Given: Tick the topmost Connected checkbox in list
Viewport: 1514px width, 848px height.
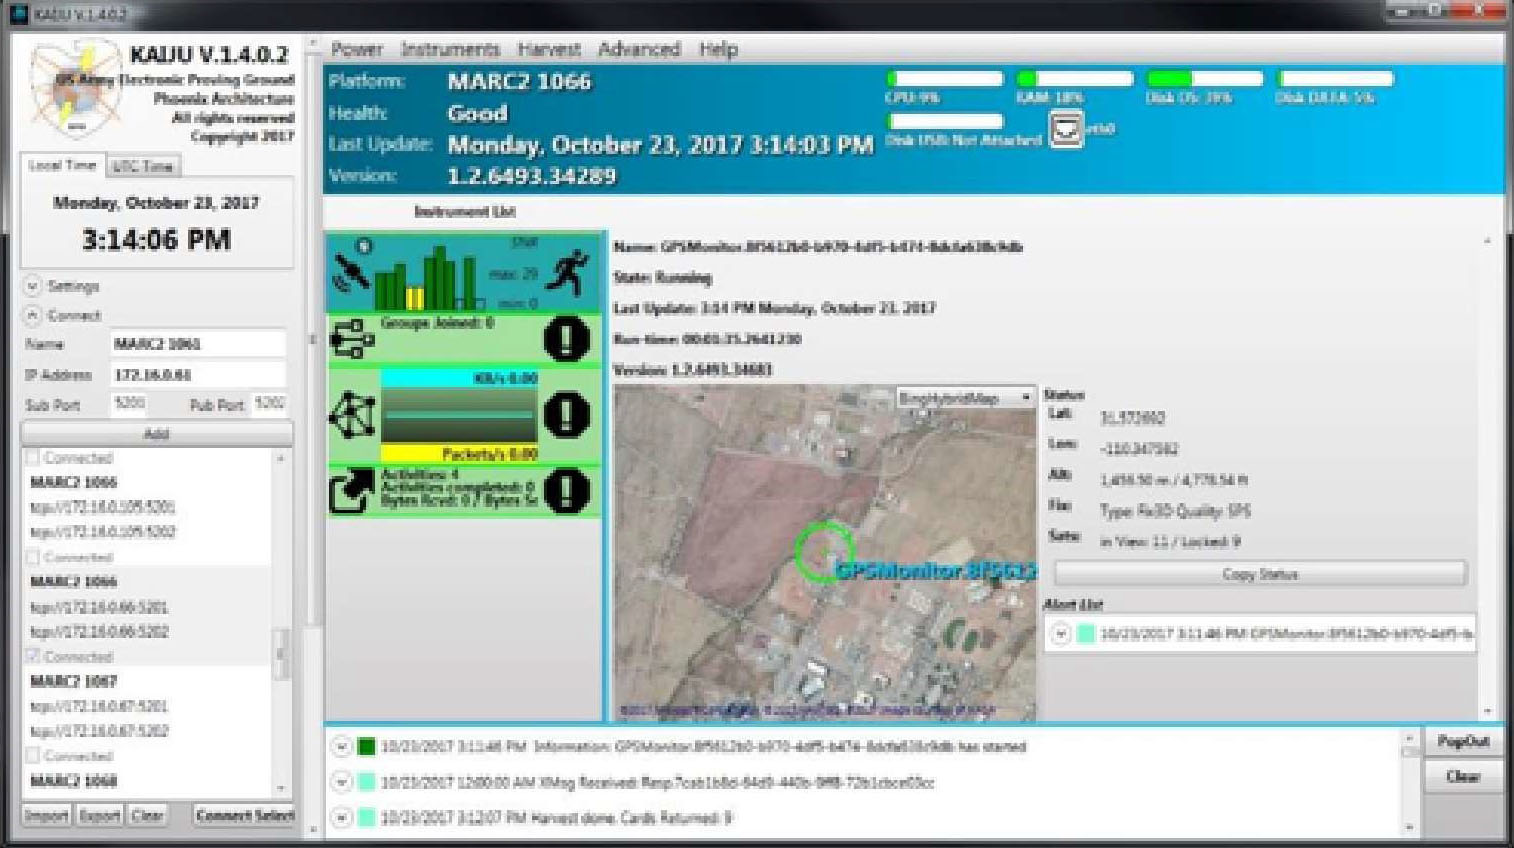Looking at the screenshot, I should point(33,458).
